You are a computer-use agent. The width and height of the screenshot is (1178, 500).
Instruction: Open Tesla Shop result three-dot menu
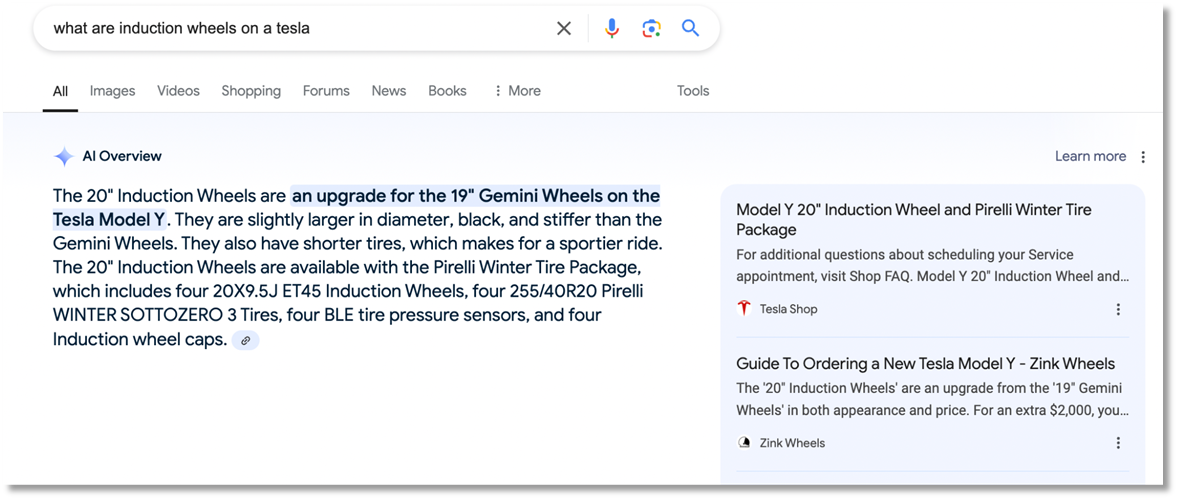[1118, 309]
